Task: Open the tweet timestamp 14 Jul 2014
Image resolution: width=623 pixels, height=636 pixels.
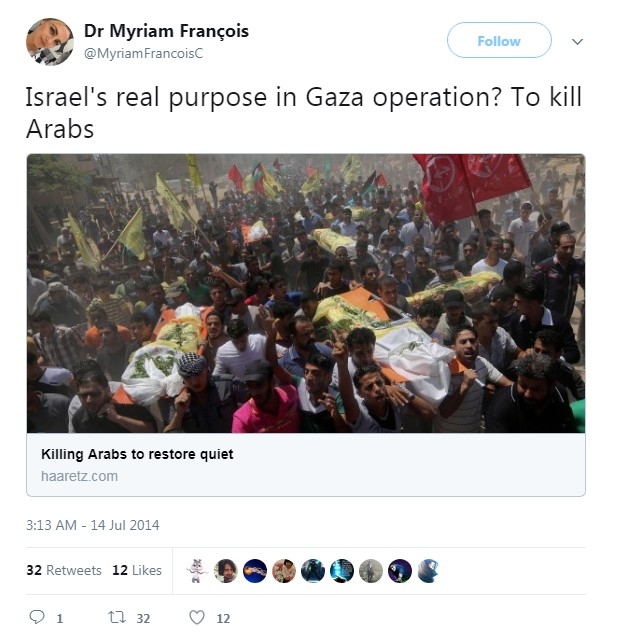Action: 92,525
